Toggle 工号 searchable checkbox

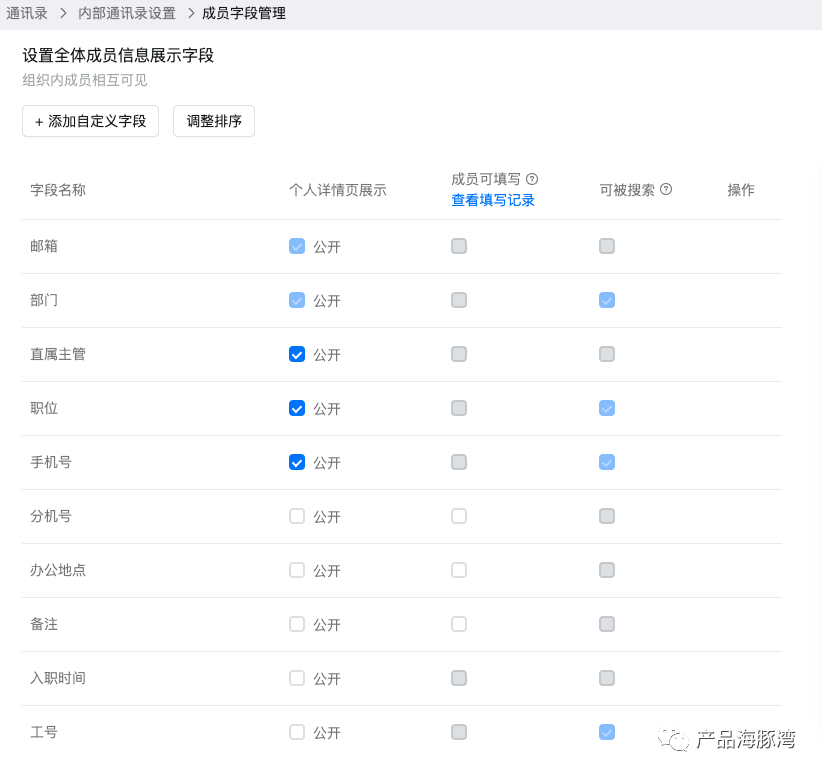(607, 732)
